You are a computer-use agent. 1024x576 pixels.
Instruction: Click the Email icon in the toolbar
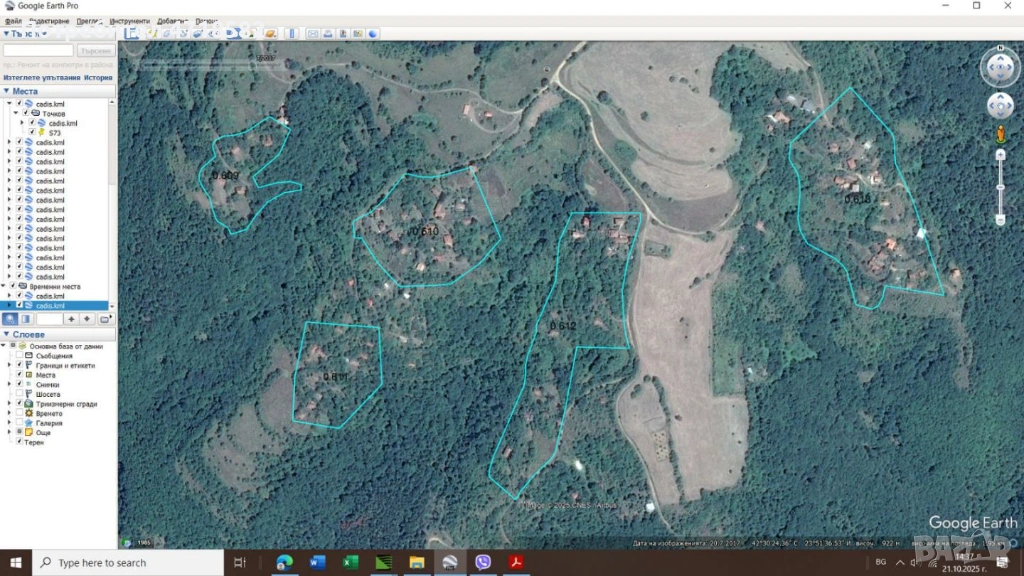312,34
